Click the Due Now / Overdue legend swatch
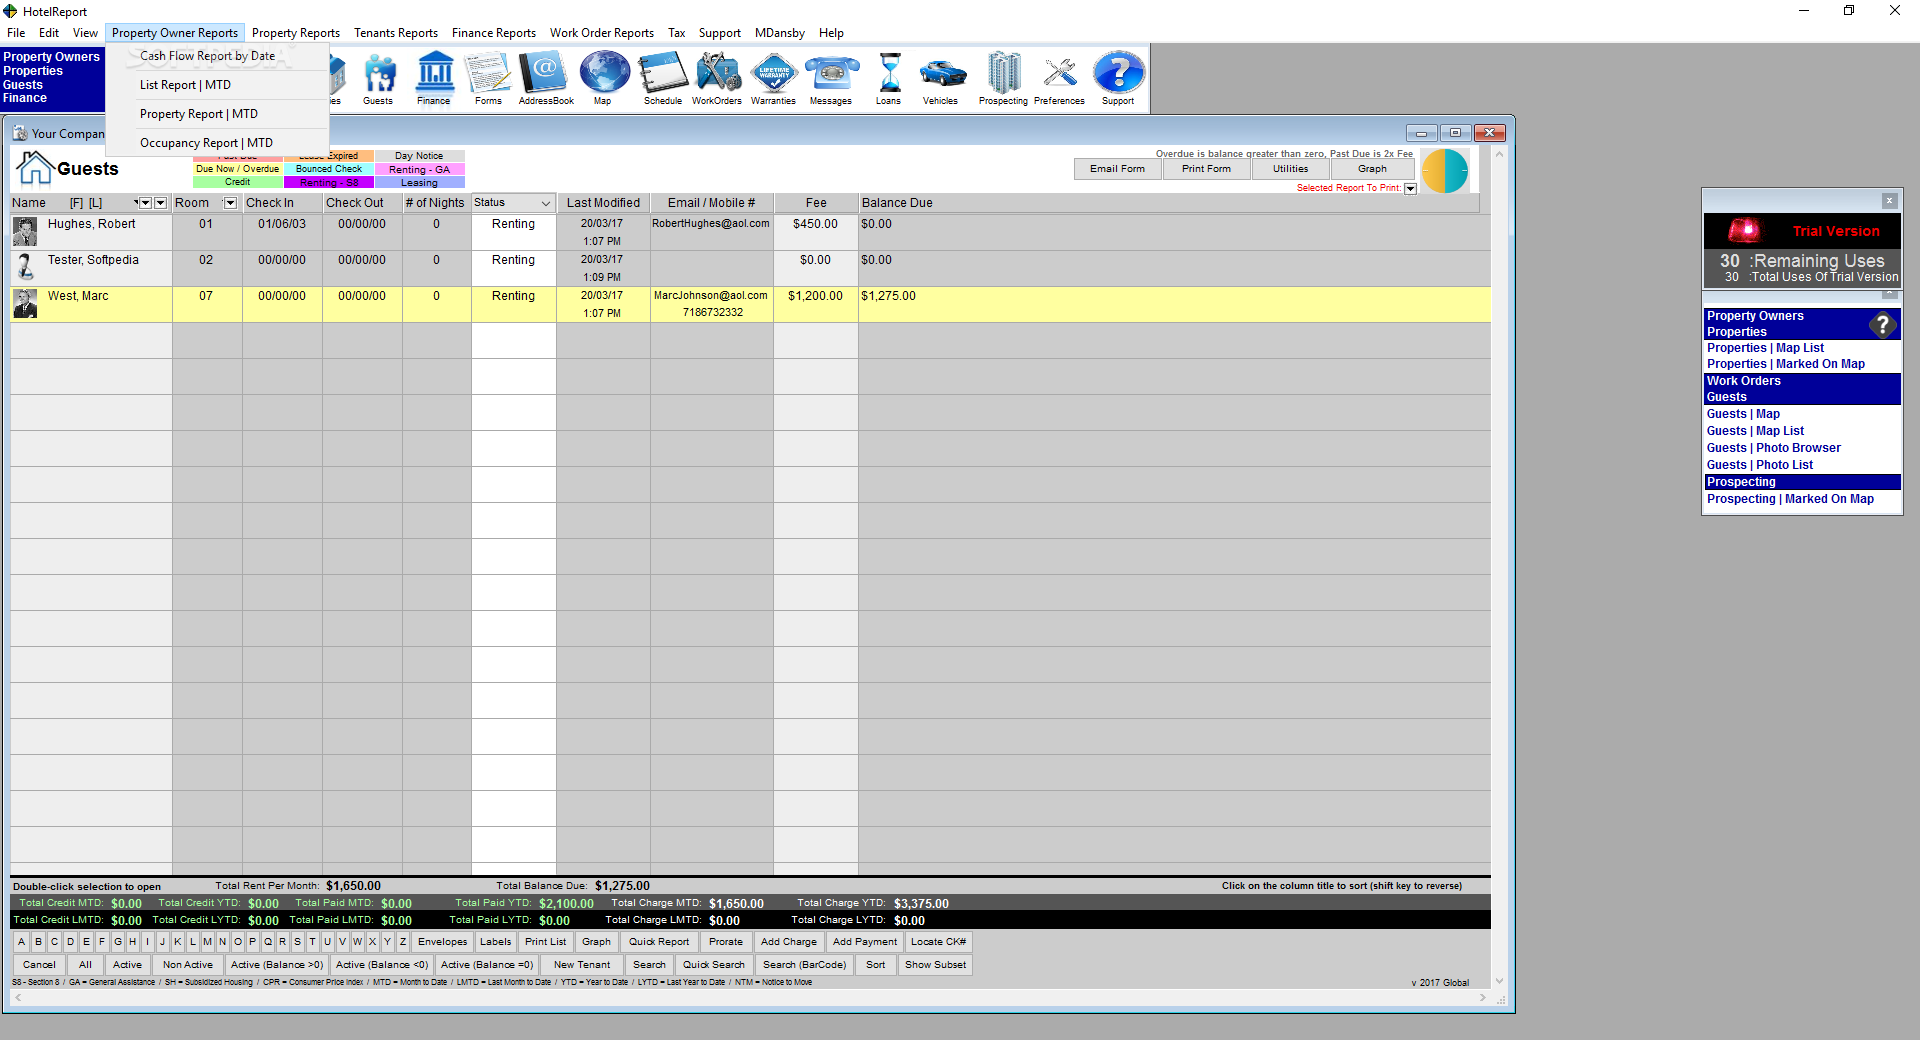 click(238, 169)
